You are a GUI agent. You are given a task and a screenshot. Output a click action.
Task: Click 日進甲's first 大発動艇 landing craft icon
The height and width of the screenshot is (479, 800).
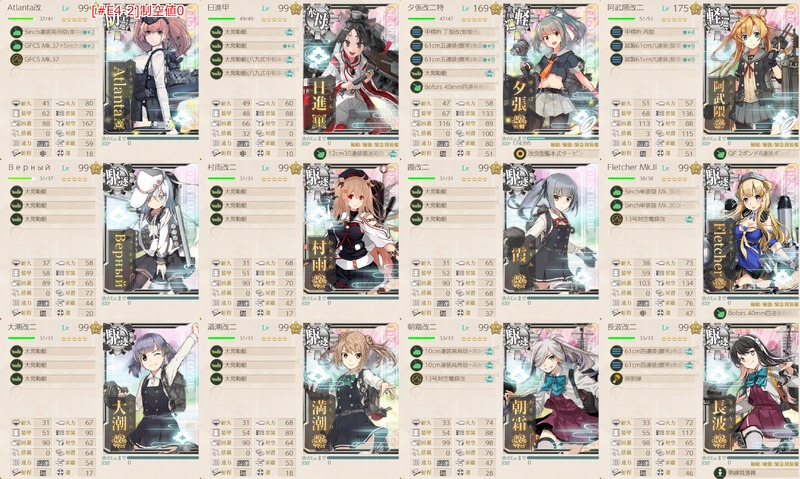coord(216,32)
